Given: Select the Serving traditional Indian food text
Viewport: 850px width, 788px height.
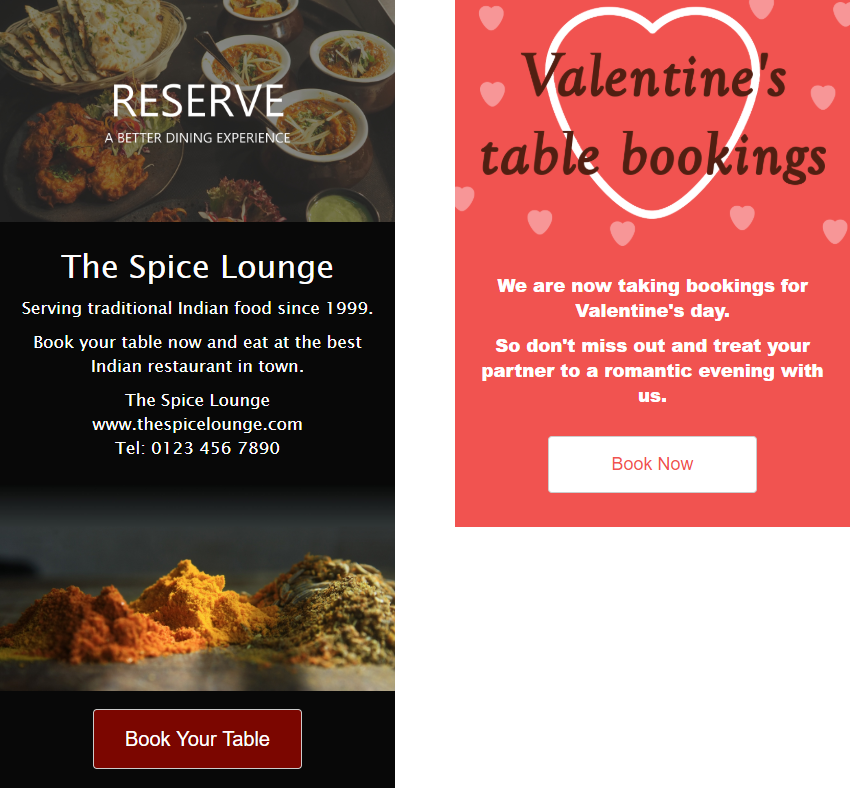Looking at the screenshot, I should tap(197, 308).
